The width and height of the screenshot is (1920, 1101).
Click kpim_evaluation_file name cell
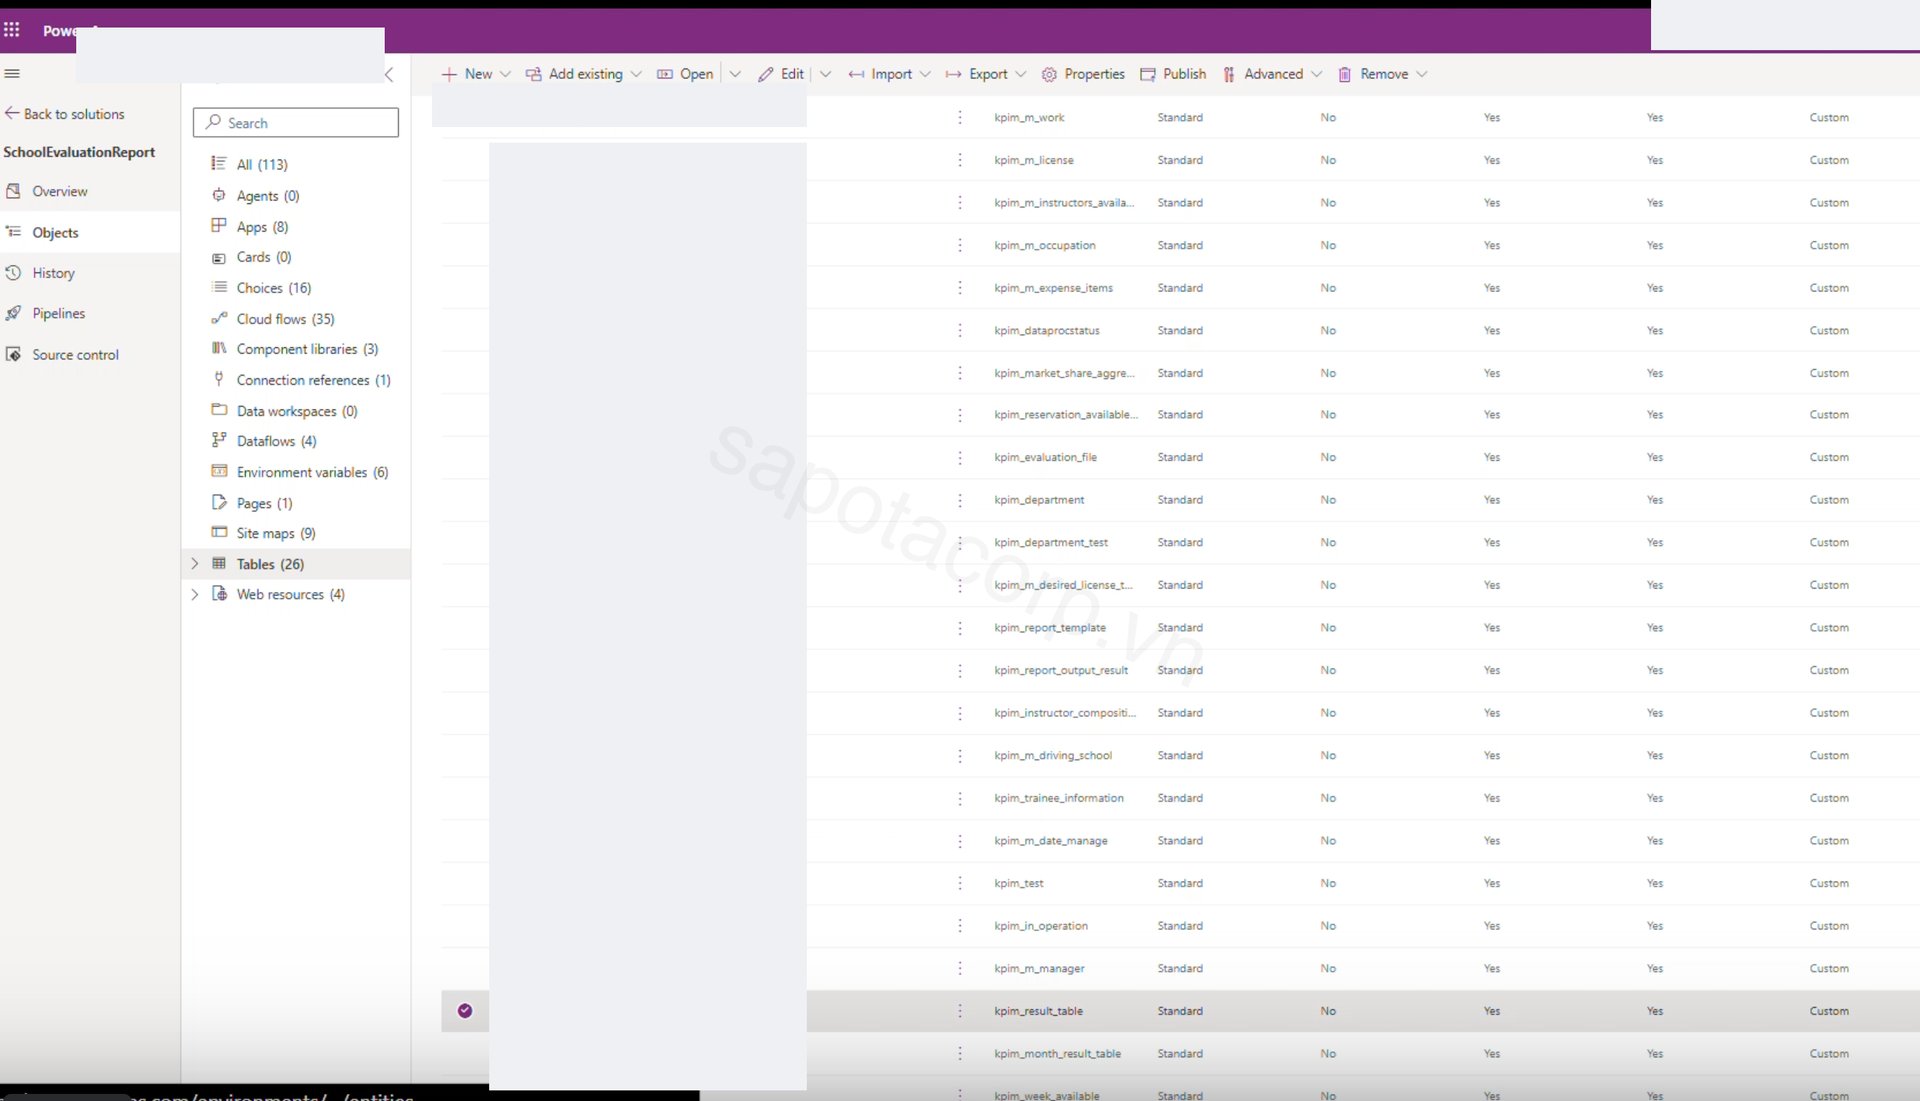pyautogui.click(x=1045, y=457)
